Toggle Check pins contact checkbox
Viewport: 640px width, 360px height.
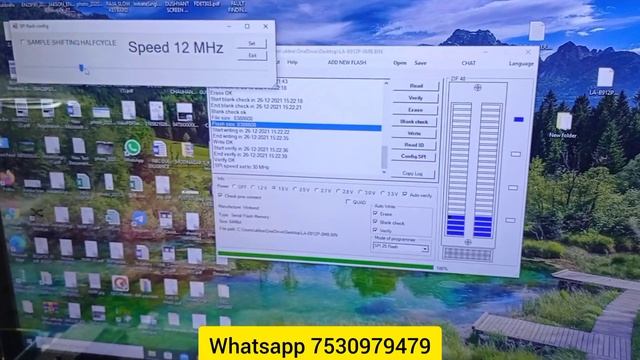[220, 196]
